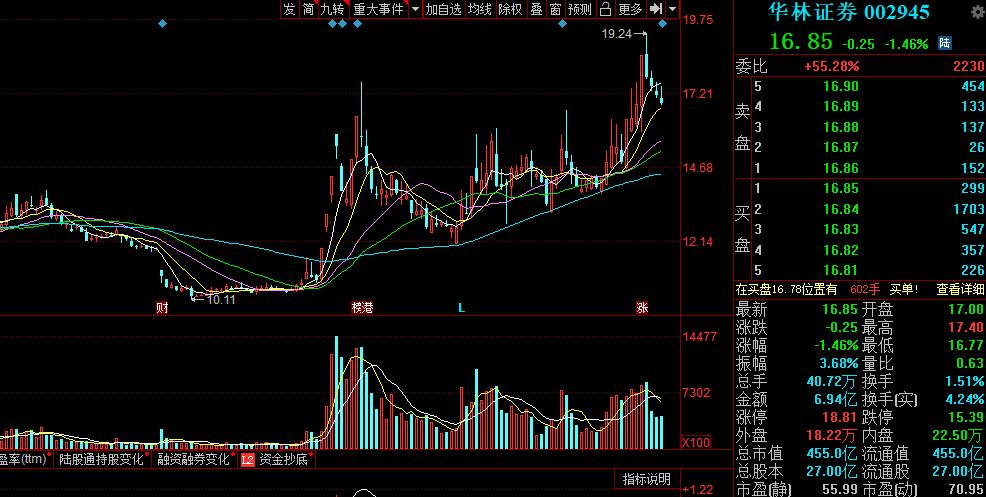This screenshot has width=986, height=497.
Task: Enable the 九转 indicator
Action: coord(333,9)
